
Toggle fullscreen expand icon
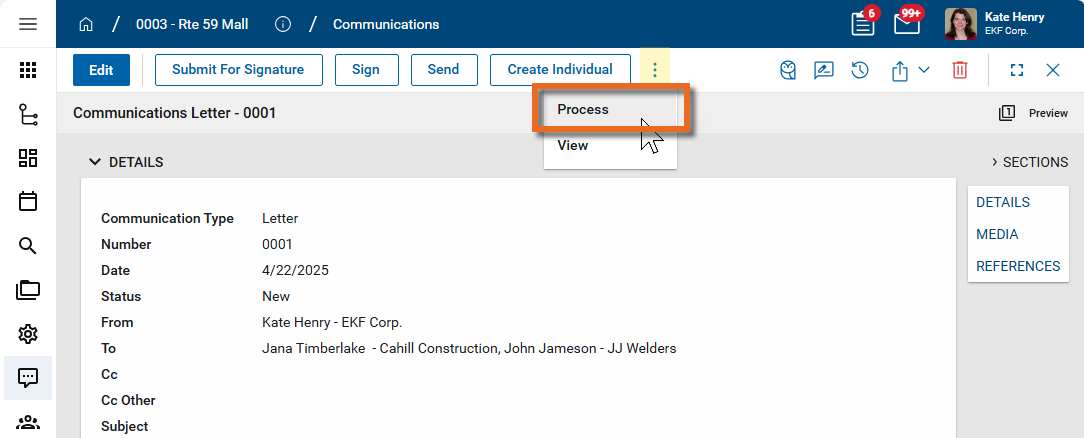[x=1017, y=70]
